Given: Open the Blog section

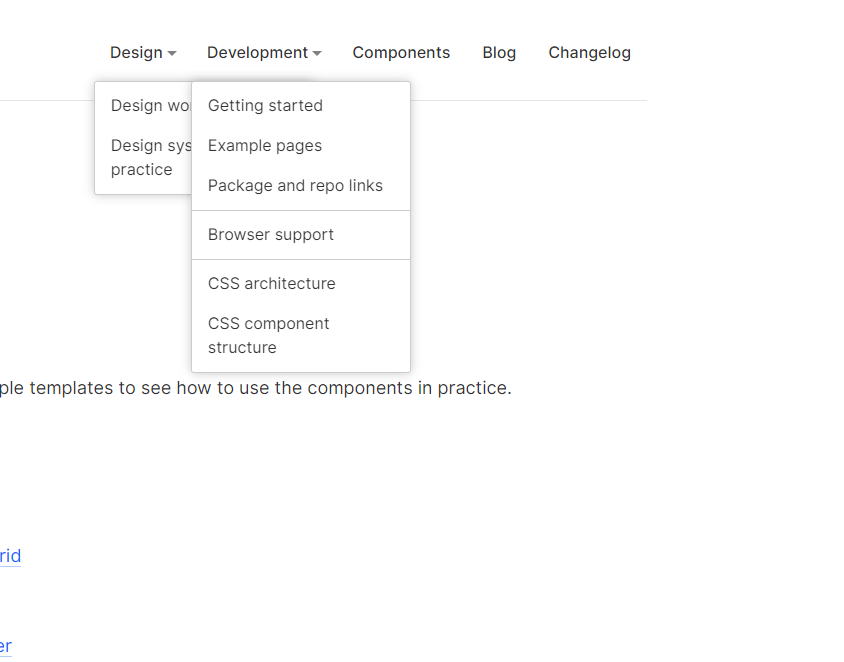Looking at the screenshot, I should 499,53.
